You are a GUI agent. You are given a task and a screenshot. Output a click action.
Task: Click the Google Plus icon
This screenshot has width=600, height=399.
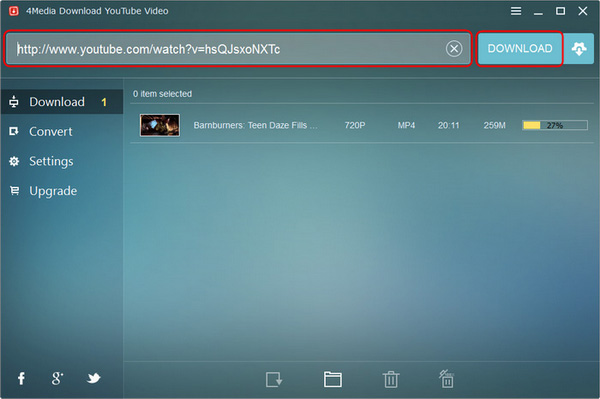(x=57, y=378)
